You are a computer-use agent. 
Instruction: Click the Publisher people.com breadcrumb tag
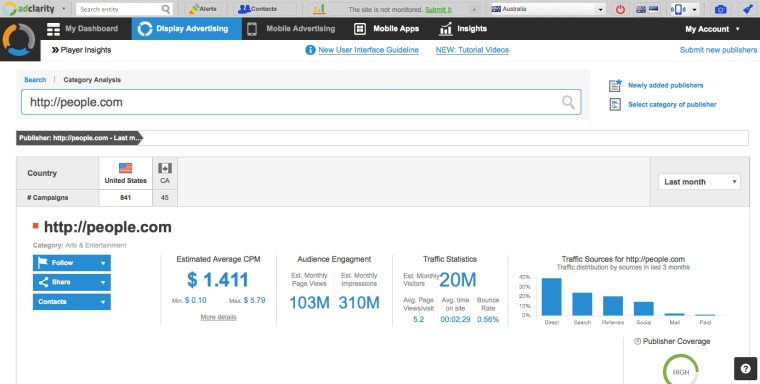80,138
